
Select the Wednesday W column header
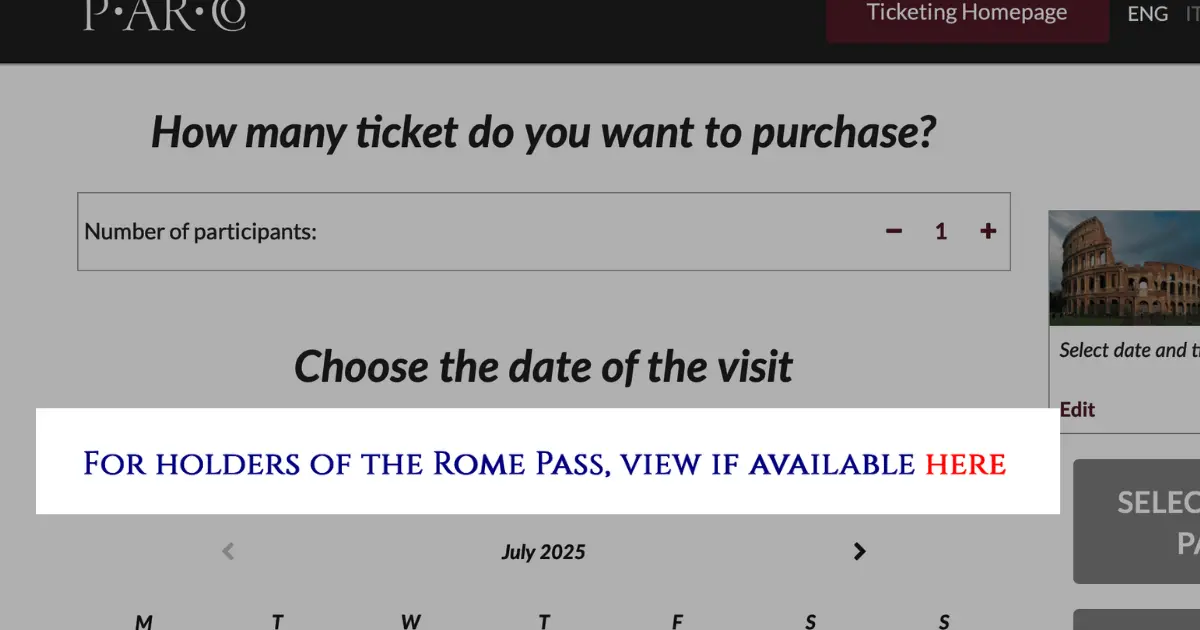pos(410,621)
